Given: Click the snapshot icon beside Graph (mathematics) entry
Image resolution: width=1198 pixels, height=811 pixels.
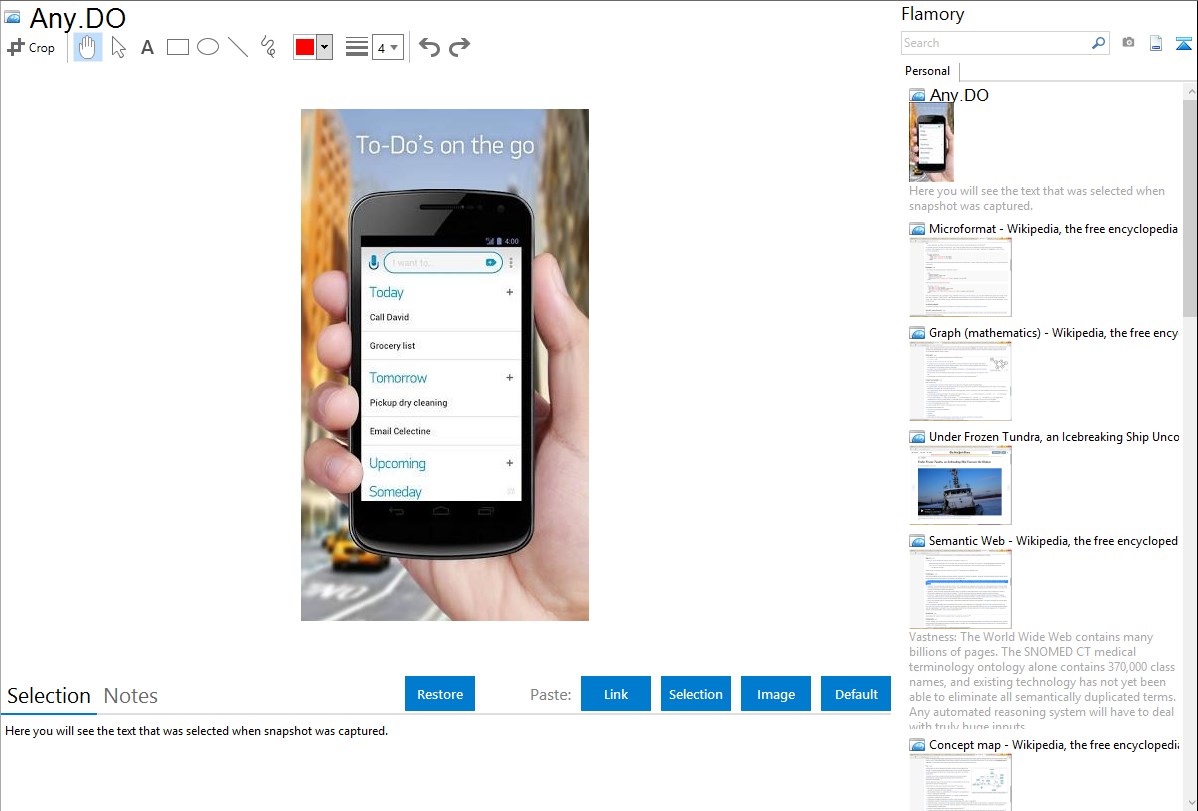Looking at the screenshot, I should [x=917, y=333].
